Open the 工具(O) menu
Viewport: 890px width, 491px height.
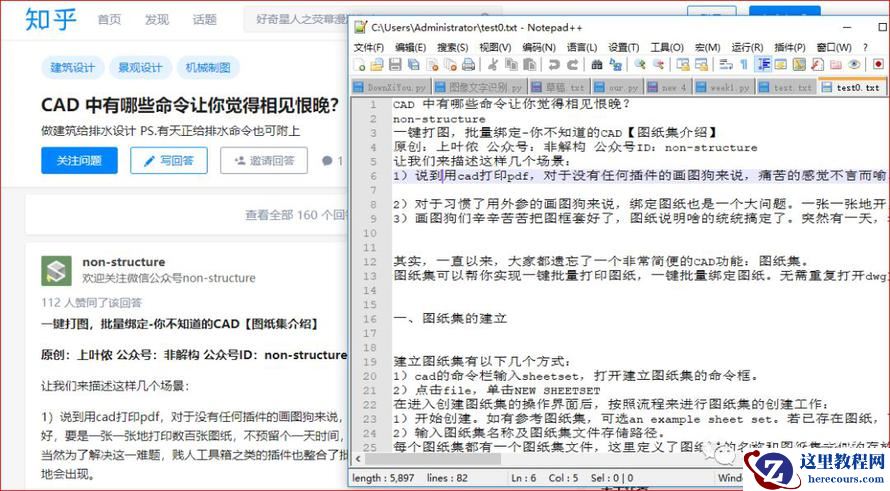click(x=667, y=47)
